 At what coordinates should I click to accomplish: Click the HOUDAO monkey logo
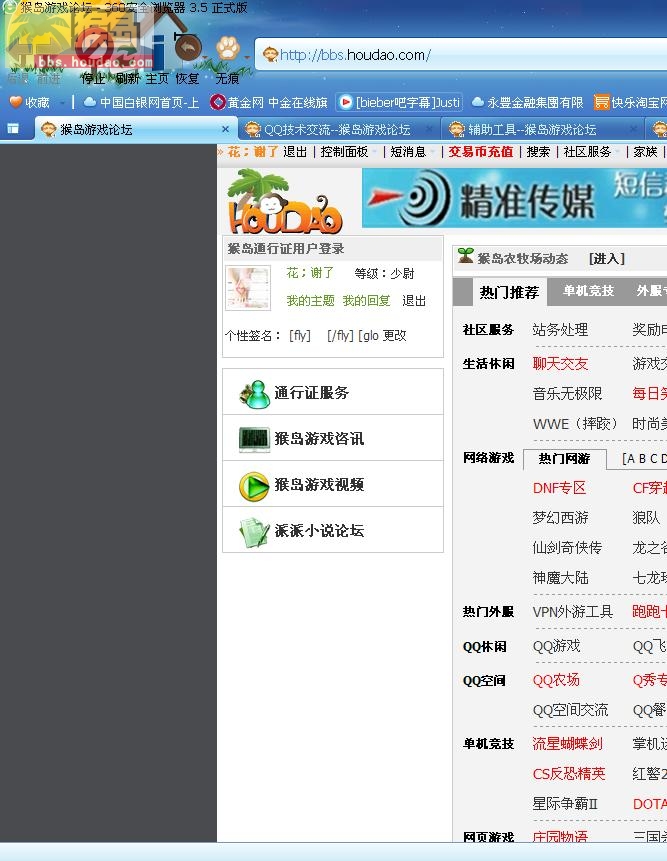pyautogui.click(x=284, y=202)
